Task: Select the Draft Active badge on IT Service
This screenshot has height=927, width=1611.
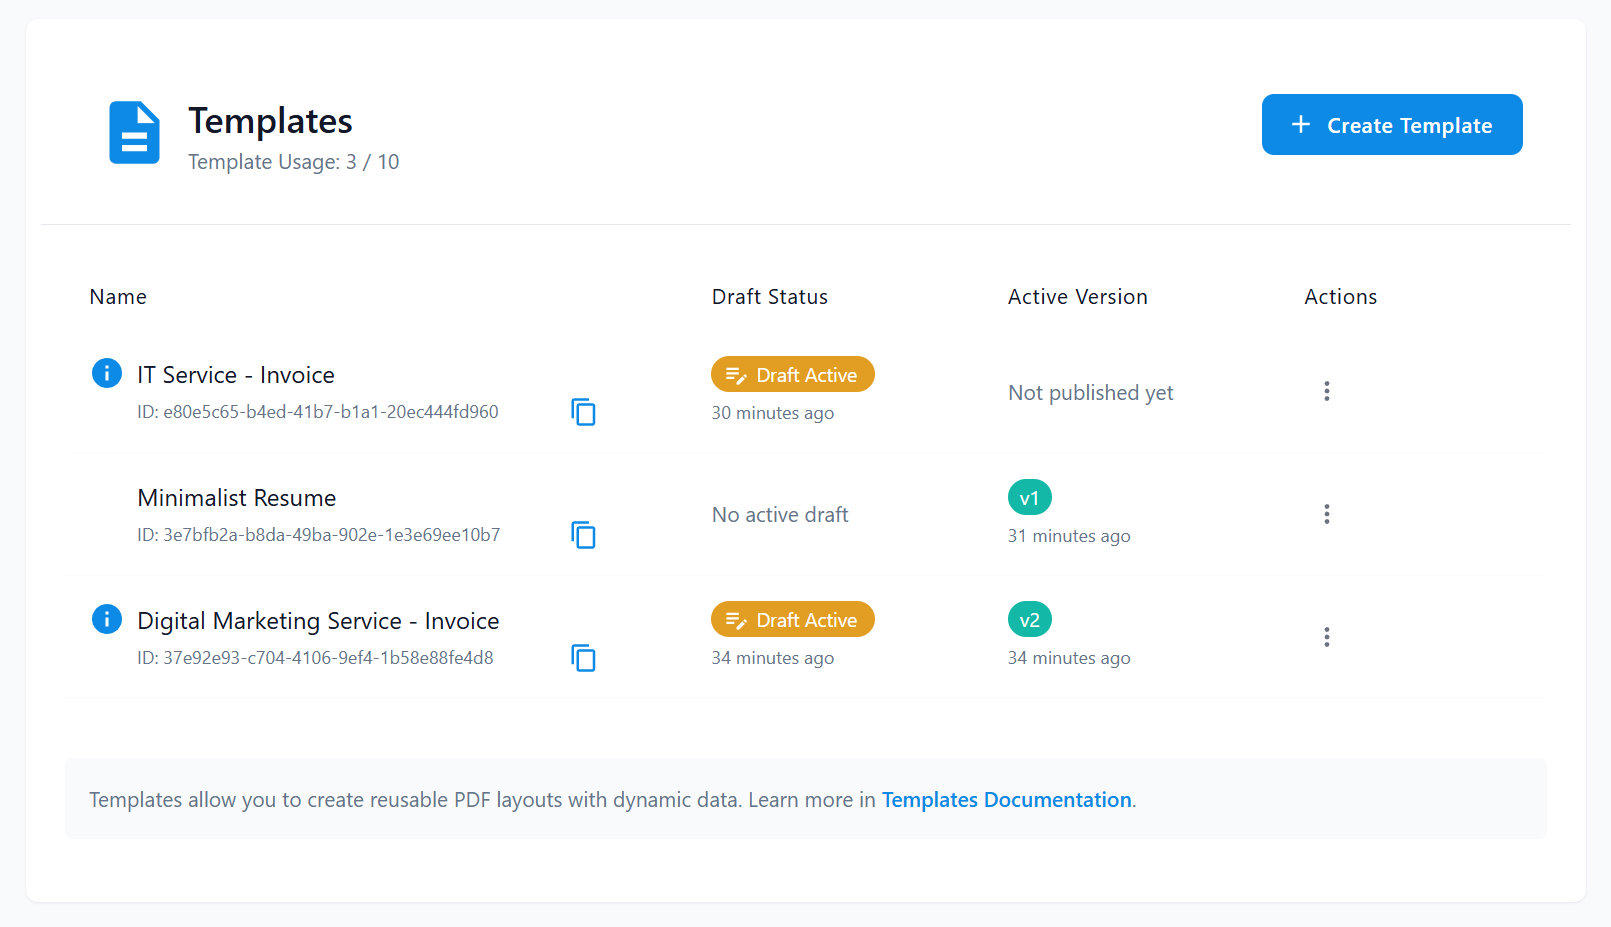Action: (792, 374)
